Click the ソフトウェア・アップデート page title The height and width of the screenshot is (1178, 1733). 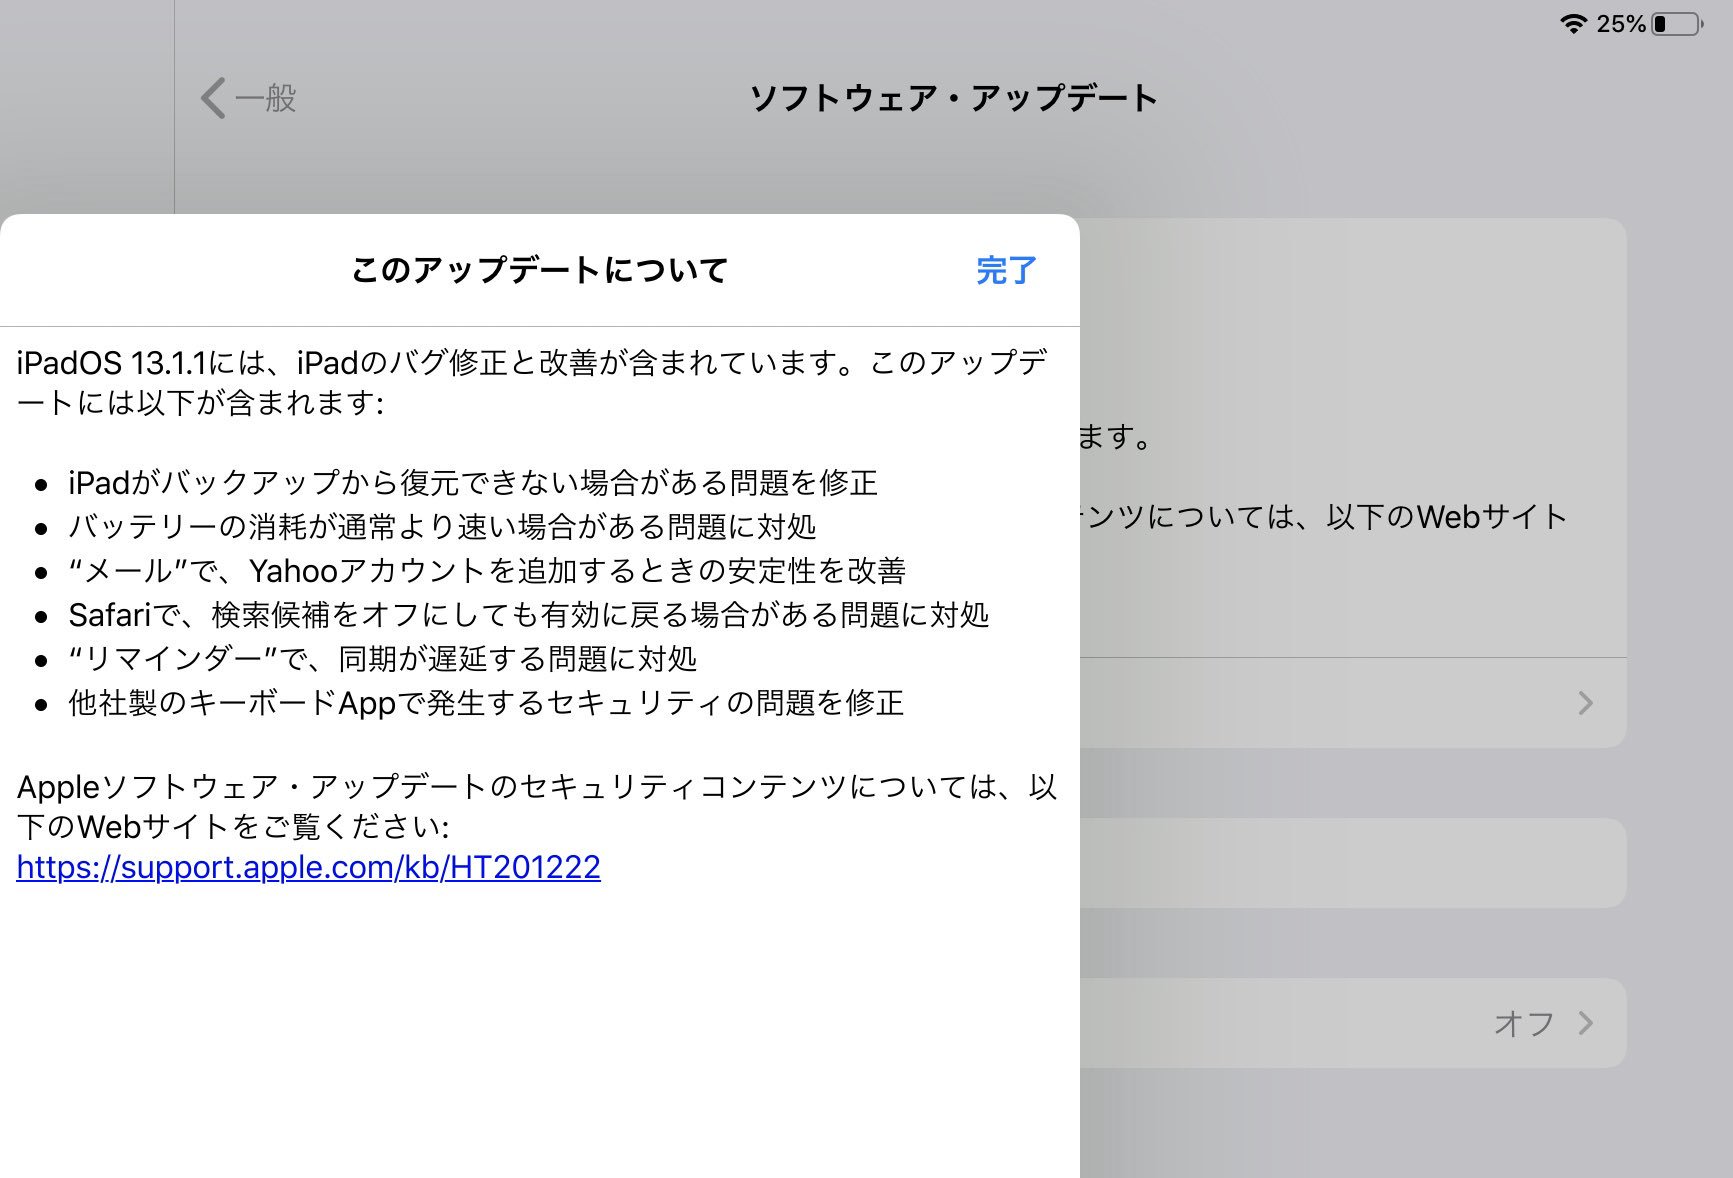coord(953,98)
